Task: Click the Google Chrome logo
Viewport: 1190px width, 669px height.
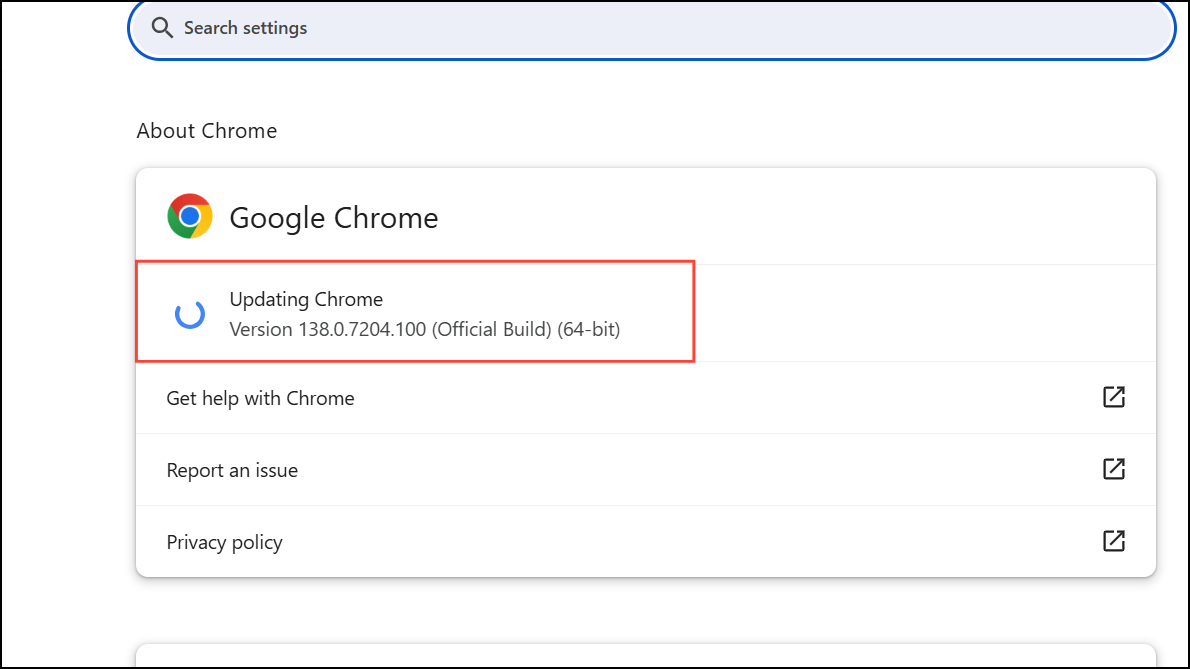Action: point(190,217)
